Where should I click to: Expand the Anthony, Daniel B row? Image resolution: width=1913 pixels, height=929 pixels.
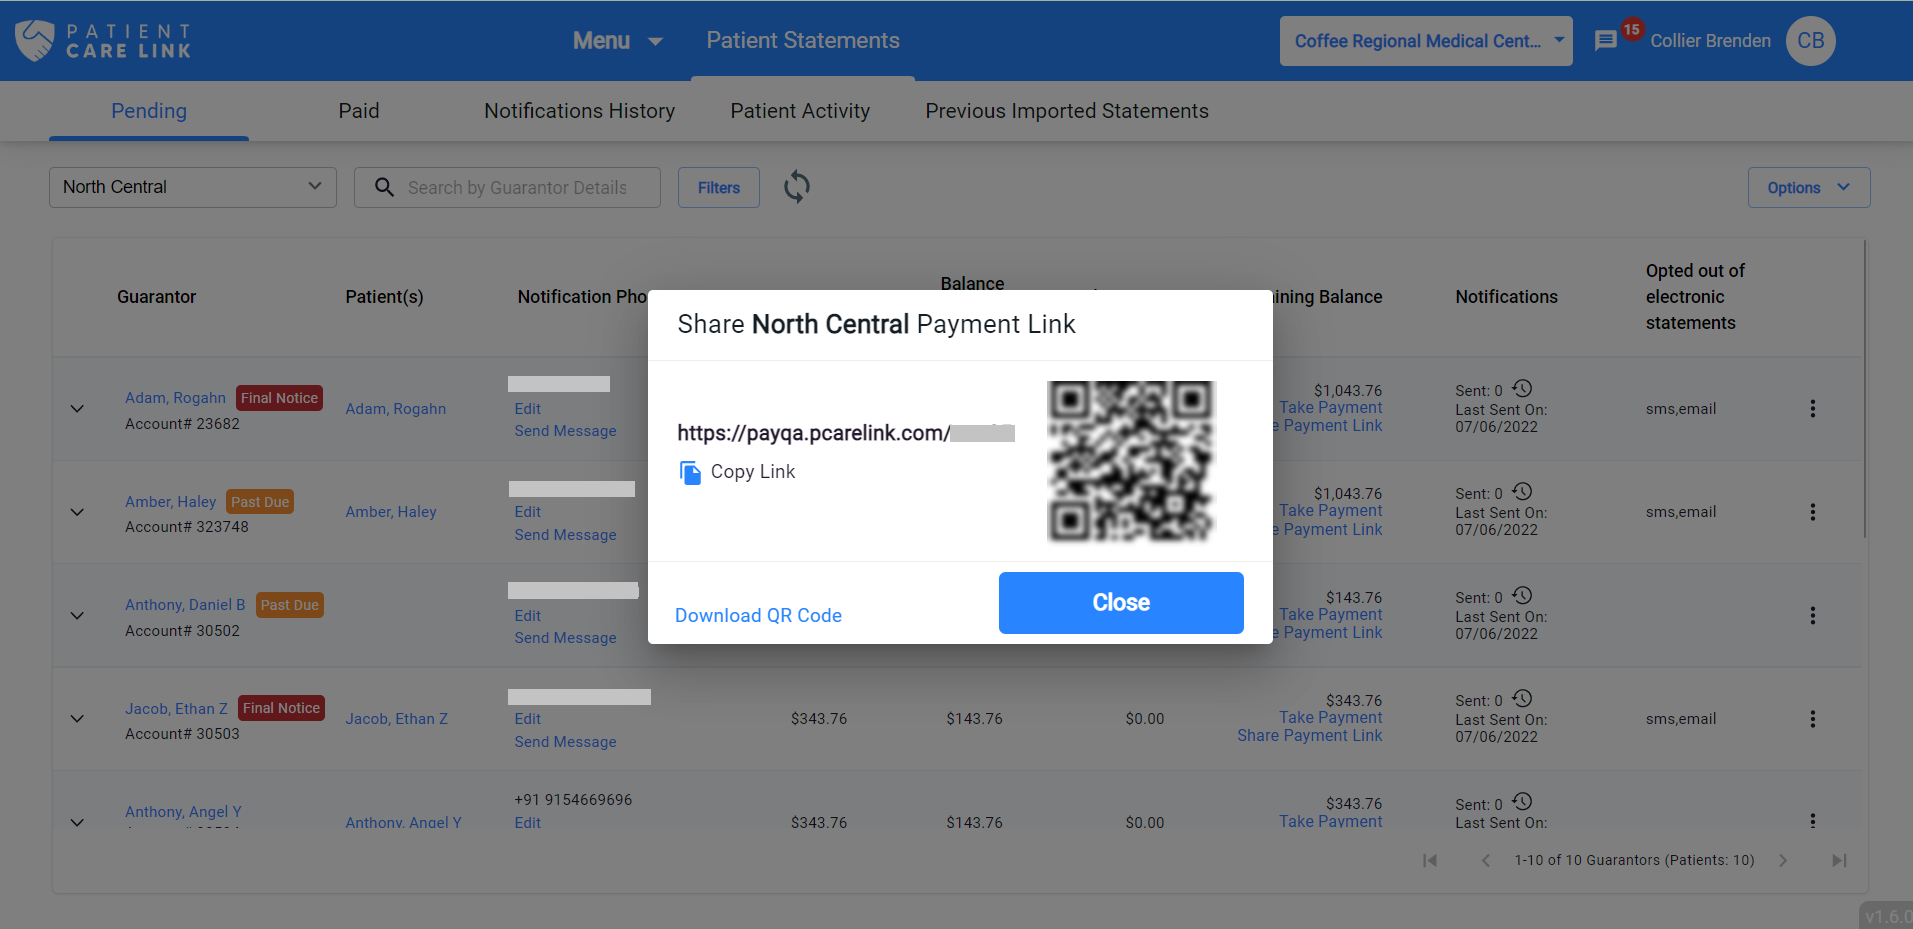pyautogui.click(x=77, y=616)
